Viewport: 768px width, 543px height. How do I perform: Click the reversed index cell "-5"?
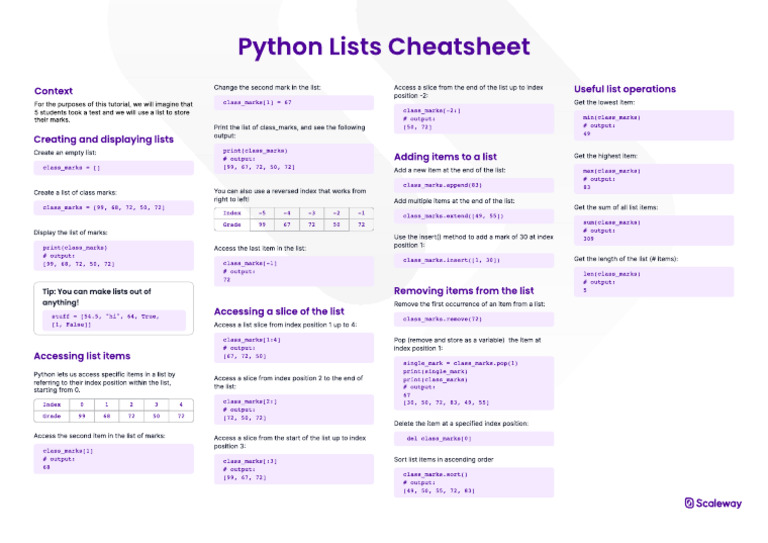pyautogui.click(x=262, y=213)
